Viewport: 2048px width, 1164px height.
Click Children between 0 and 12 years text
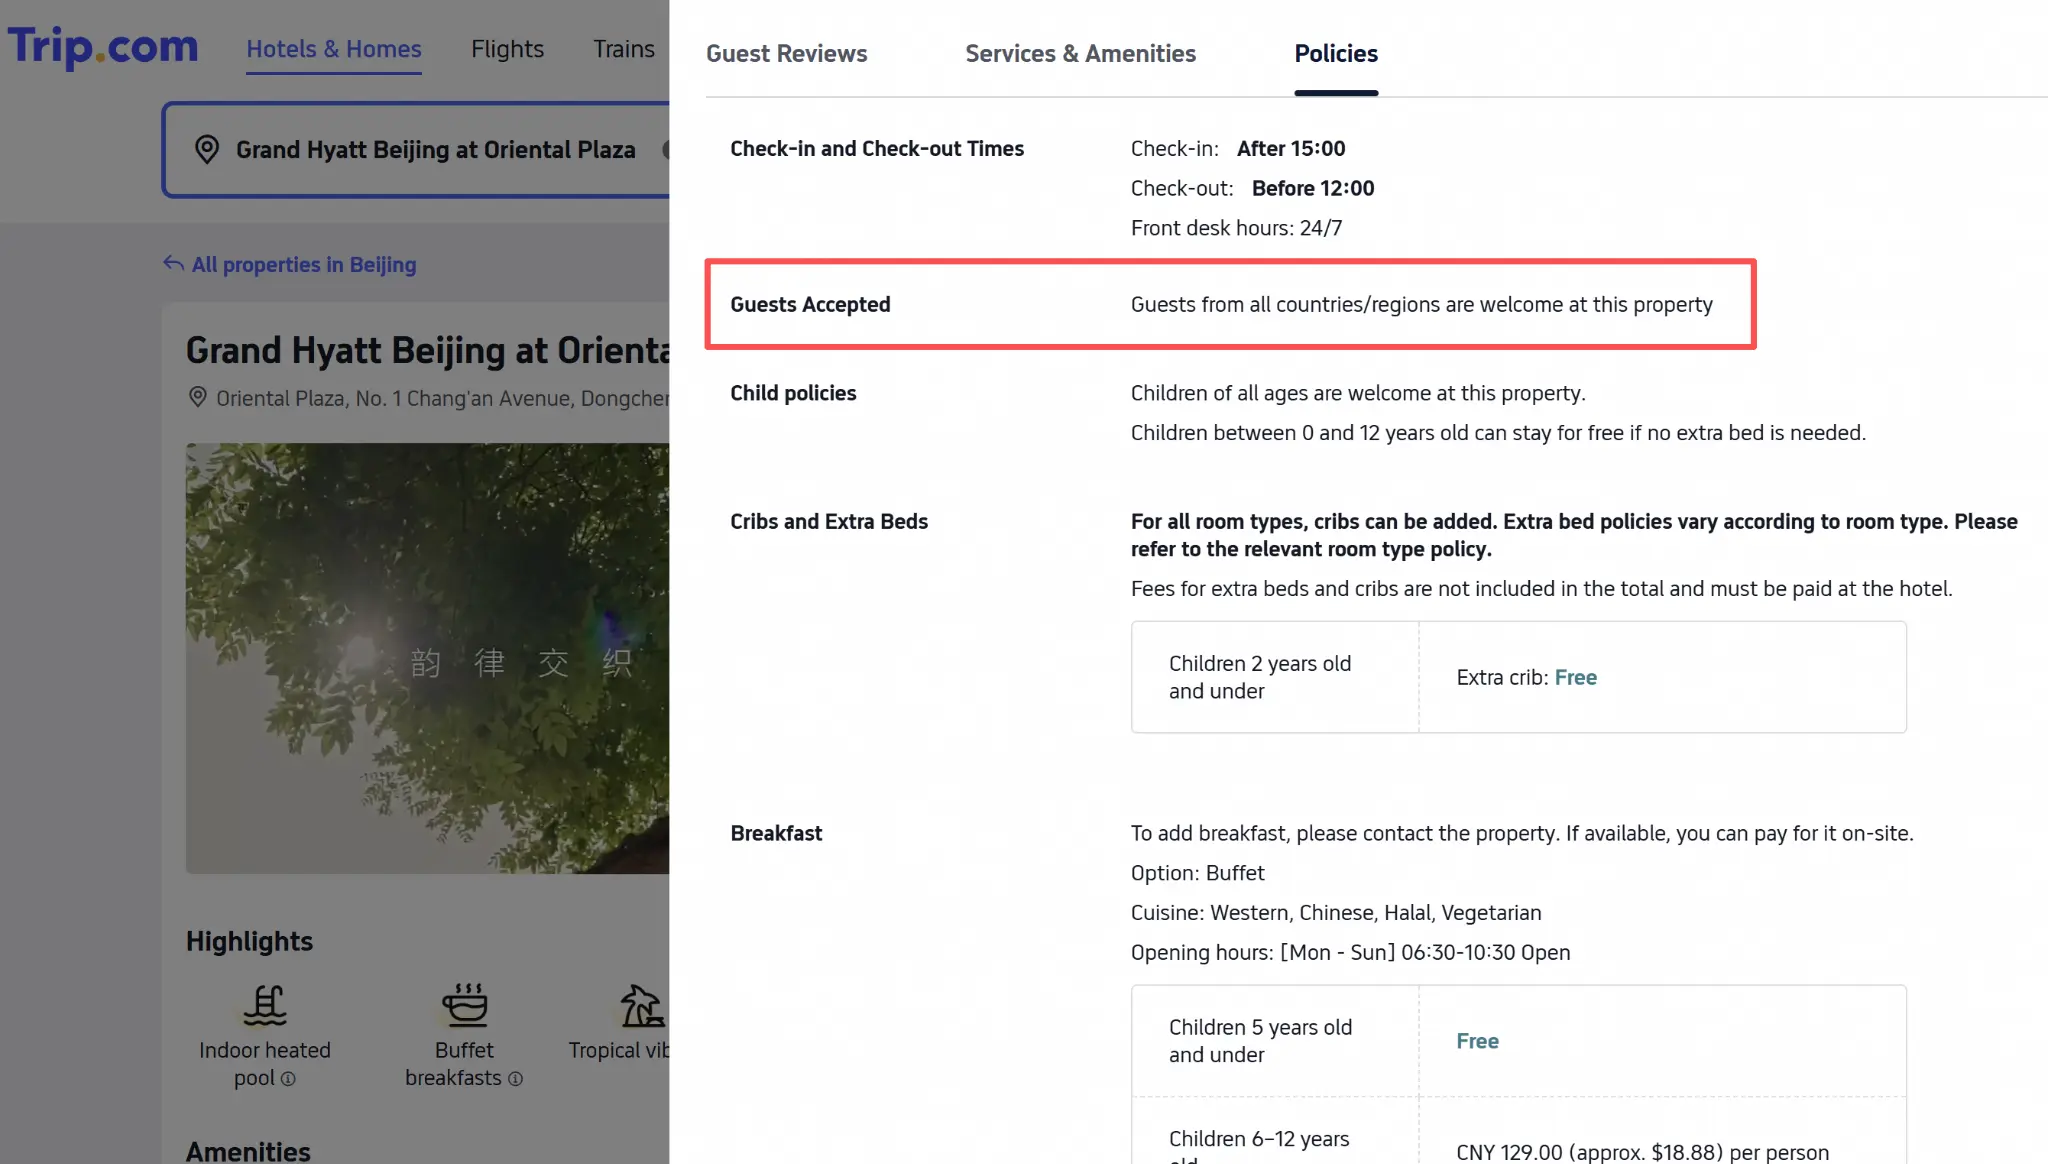[x=1498, y=433]
